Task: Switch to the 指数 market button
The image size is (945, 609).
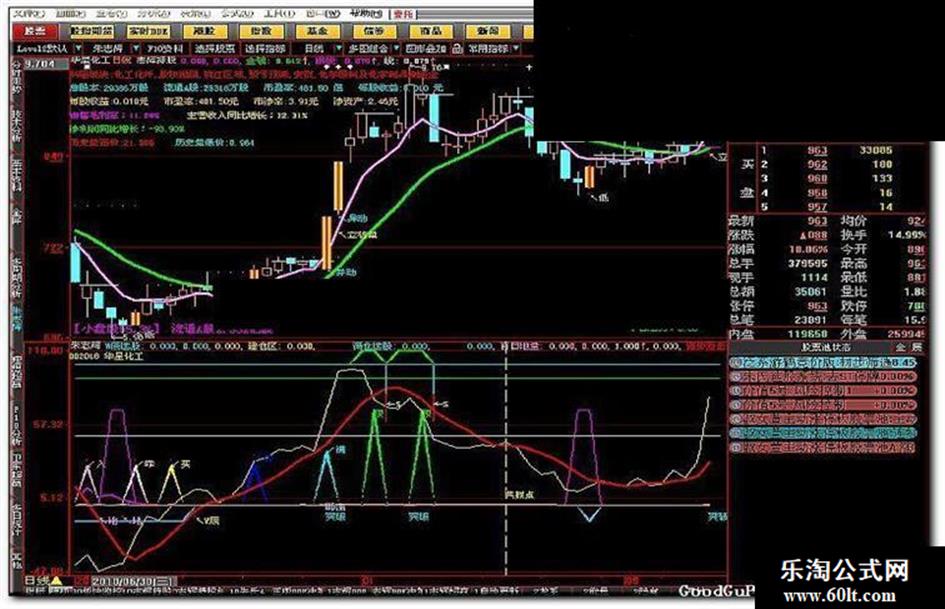Action: (x=262, y=31)
